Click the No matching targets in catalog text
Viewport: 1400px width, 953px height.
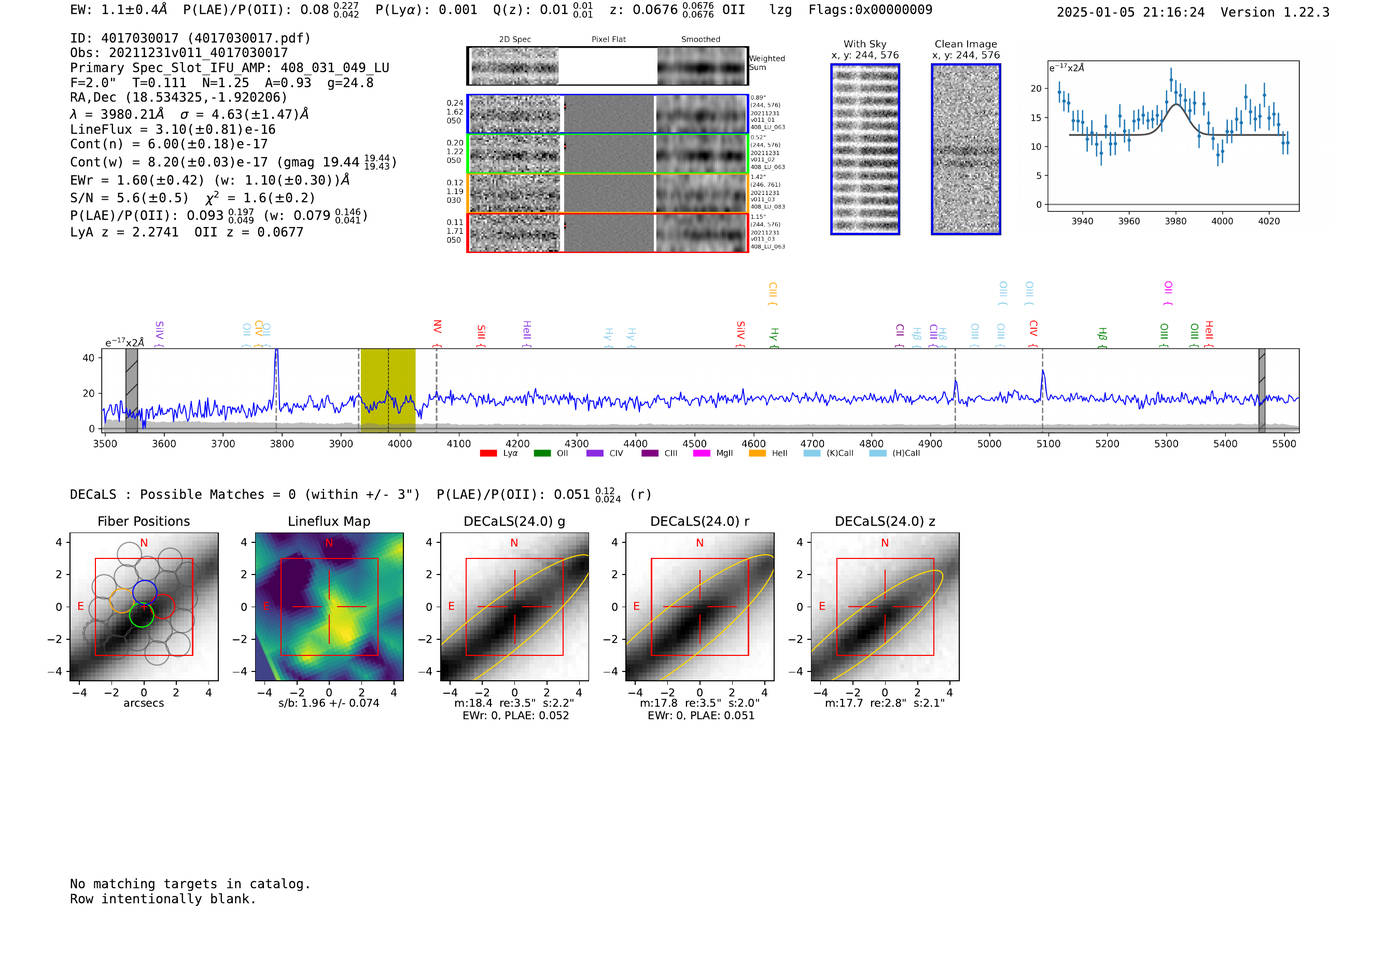[x=190, y=884]
